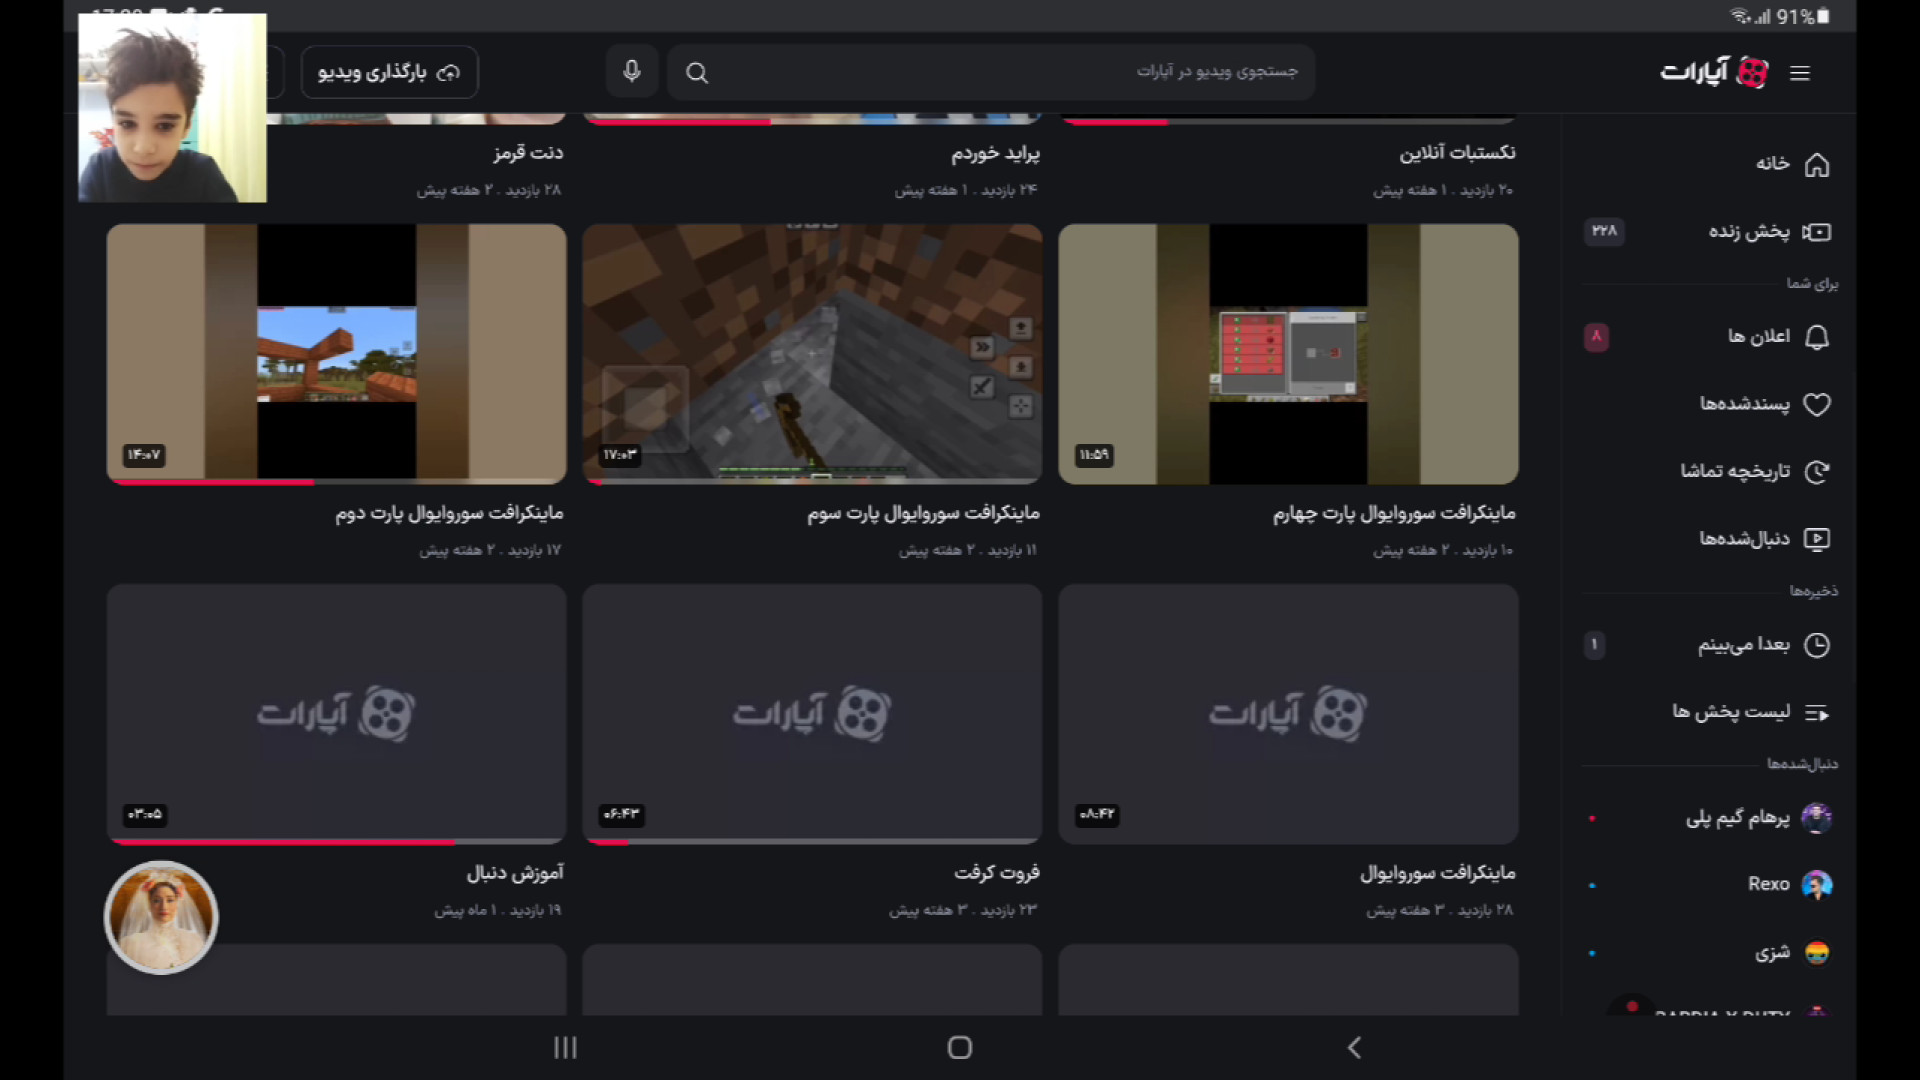Open the آموزش دنبال video thumbnail

[336, 714]
